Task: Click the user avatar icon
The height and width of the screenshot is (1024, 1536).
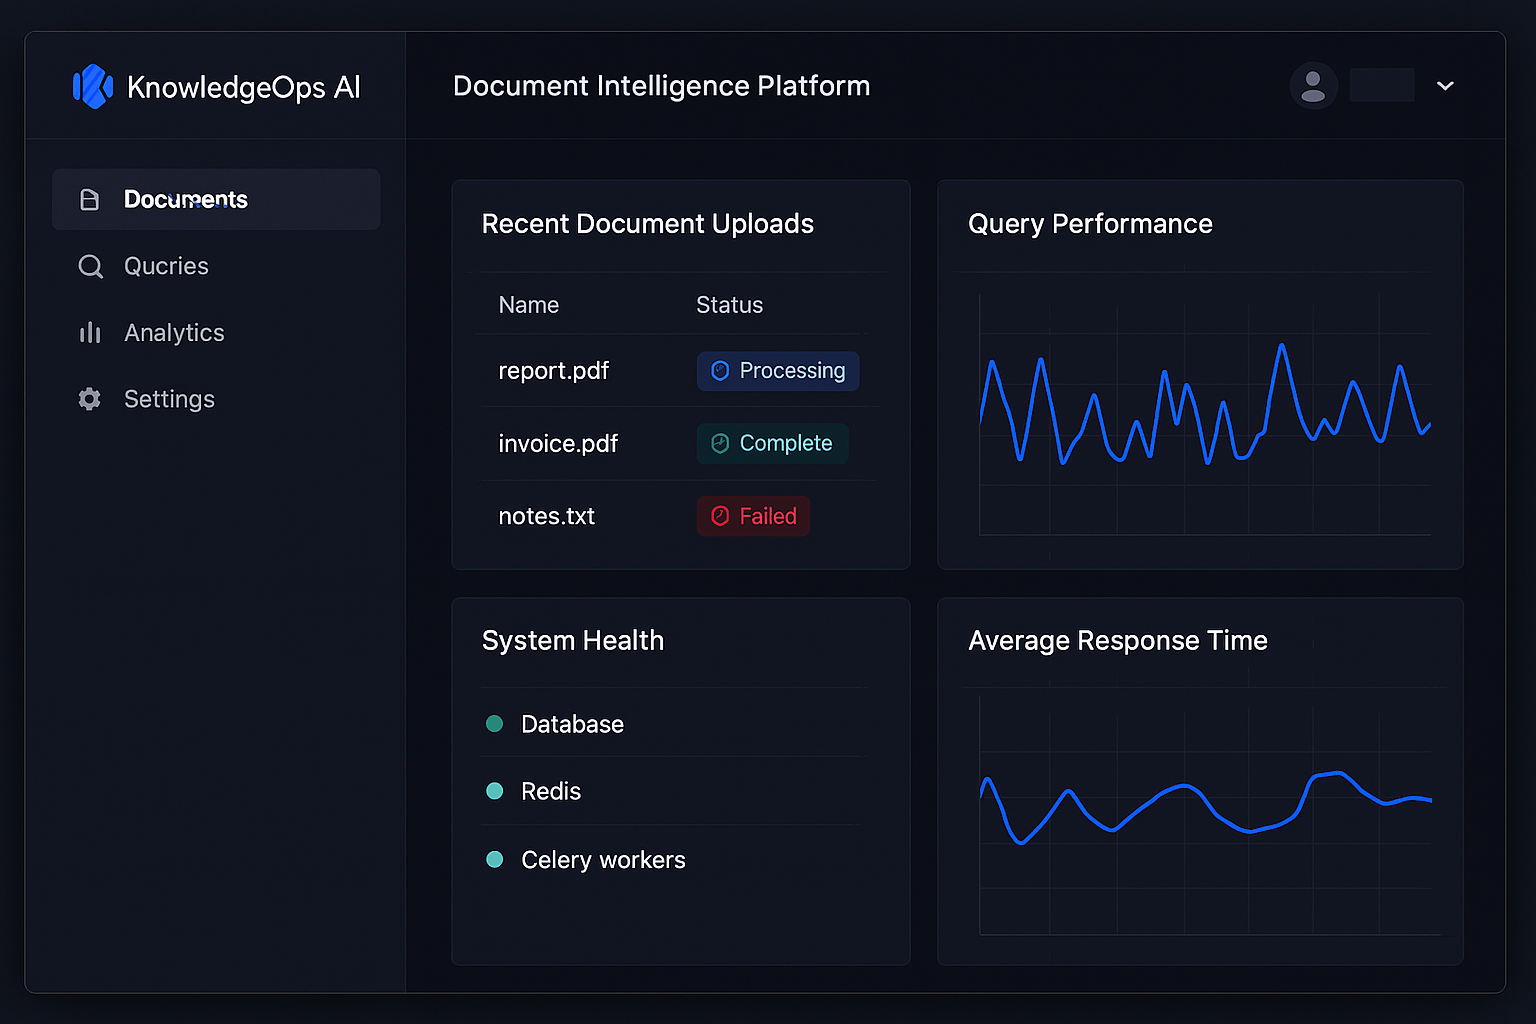Action: [x=1314, y=86]
